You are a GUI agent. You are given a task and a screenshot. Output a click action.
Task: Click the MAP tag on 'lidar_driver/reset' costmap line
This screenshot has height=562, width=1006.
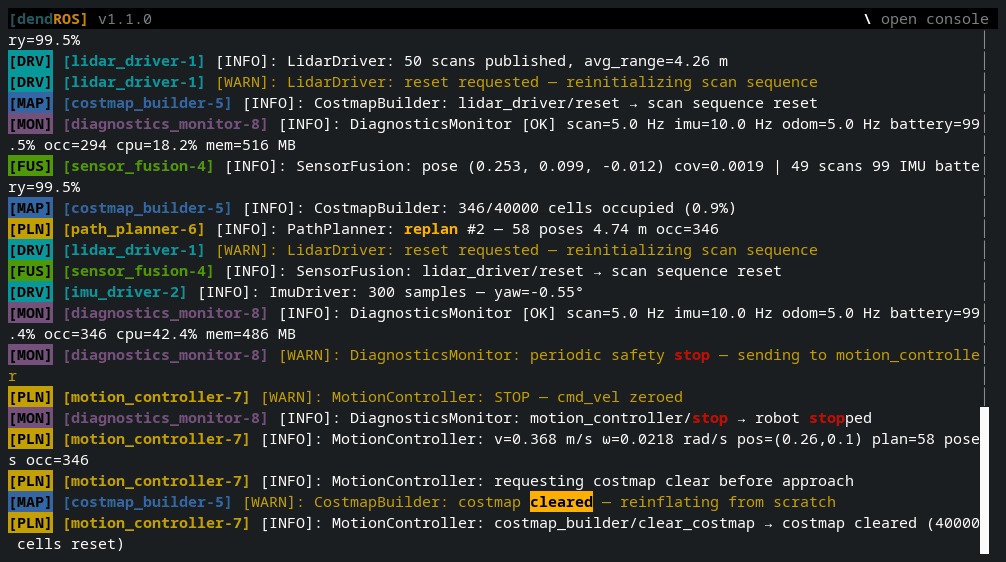pyautogui.click(x=30, y=103)
